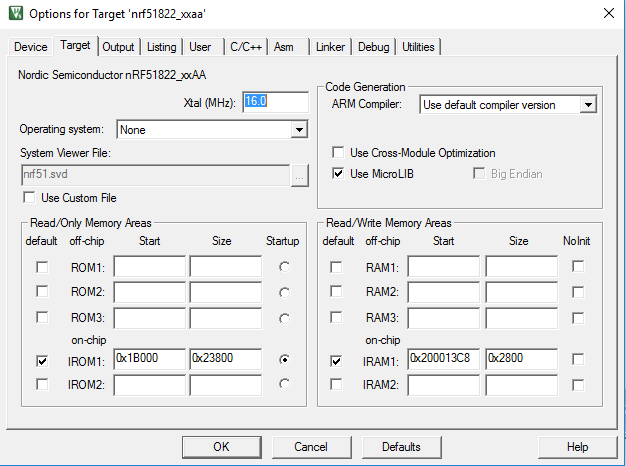Toggle the Use MicroLIB checkbox
This screenshot has width=626, height=466.
tap(338, 174)
